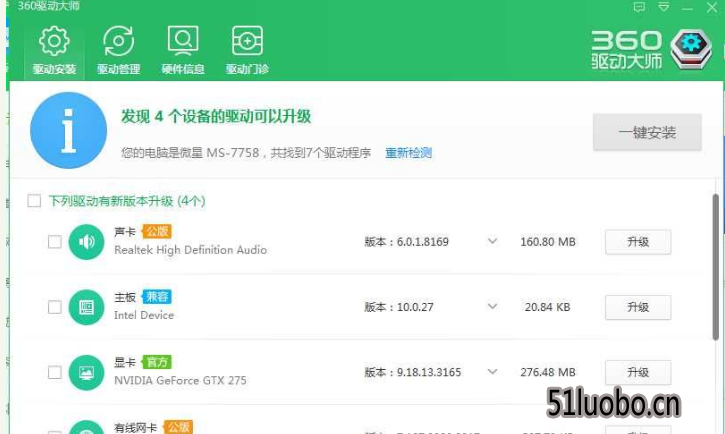This screenshot has width=725, height=434.
Task: Click 升级 for Realtek High Definition Audio
Action: coord(638,242)
